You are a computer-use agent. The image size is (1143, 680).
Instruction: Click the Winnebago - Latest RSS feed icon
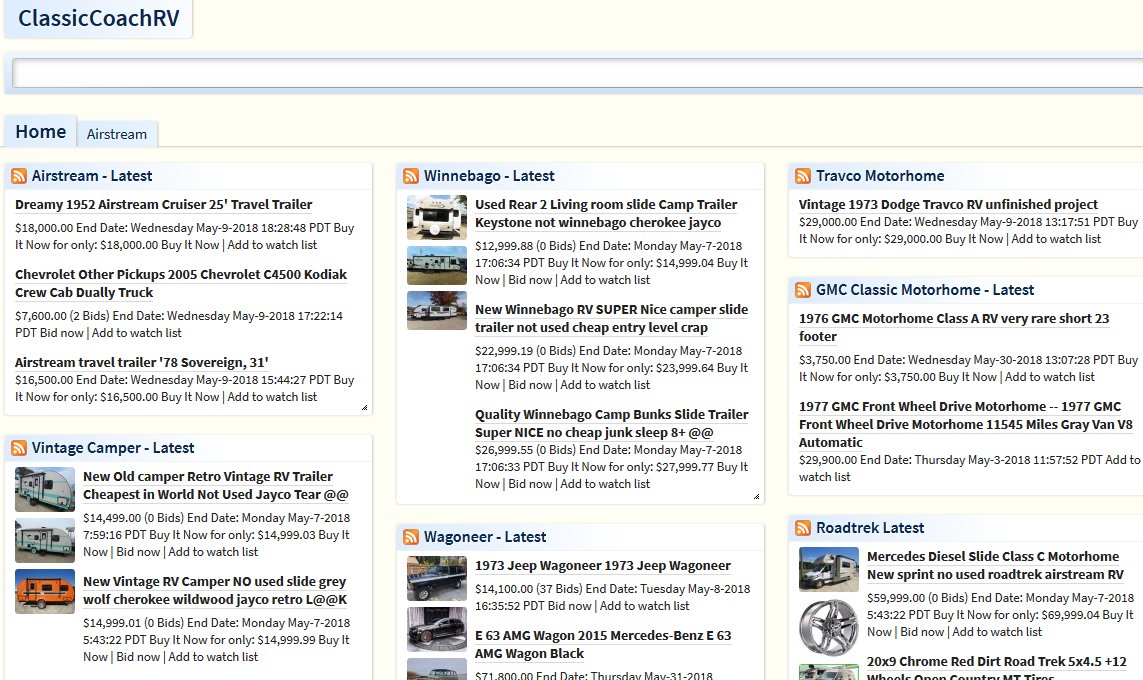(x=411, y=176)
